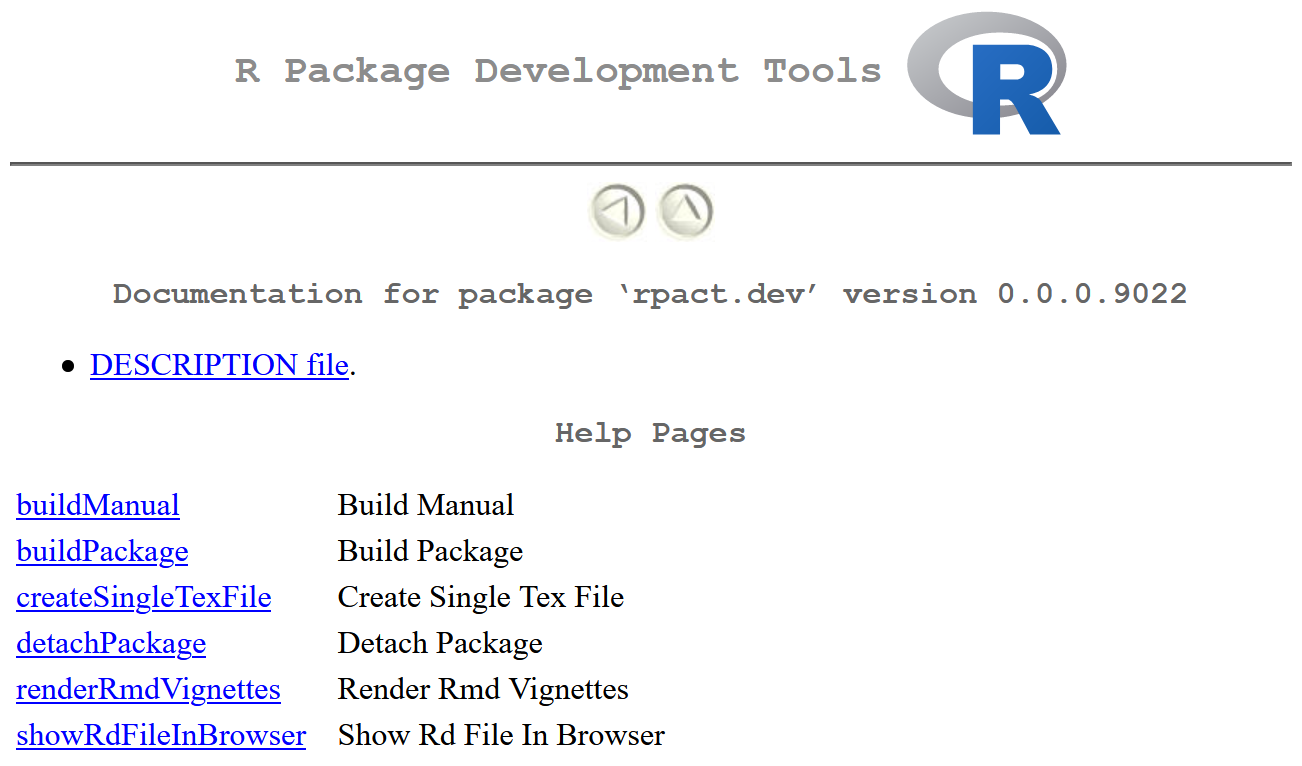The image size is (1302, 766).
Task: Go back using the left arrow icon
Action: (x=616, y=211)
